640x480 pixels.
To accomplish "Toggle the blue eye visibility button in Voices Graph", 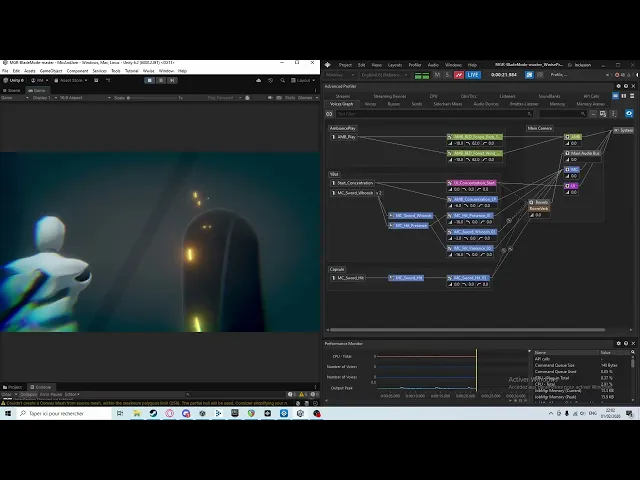I will (629, 114).
